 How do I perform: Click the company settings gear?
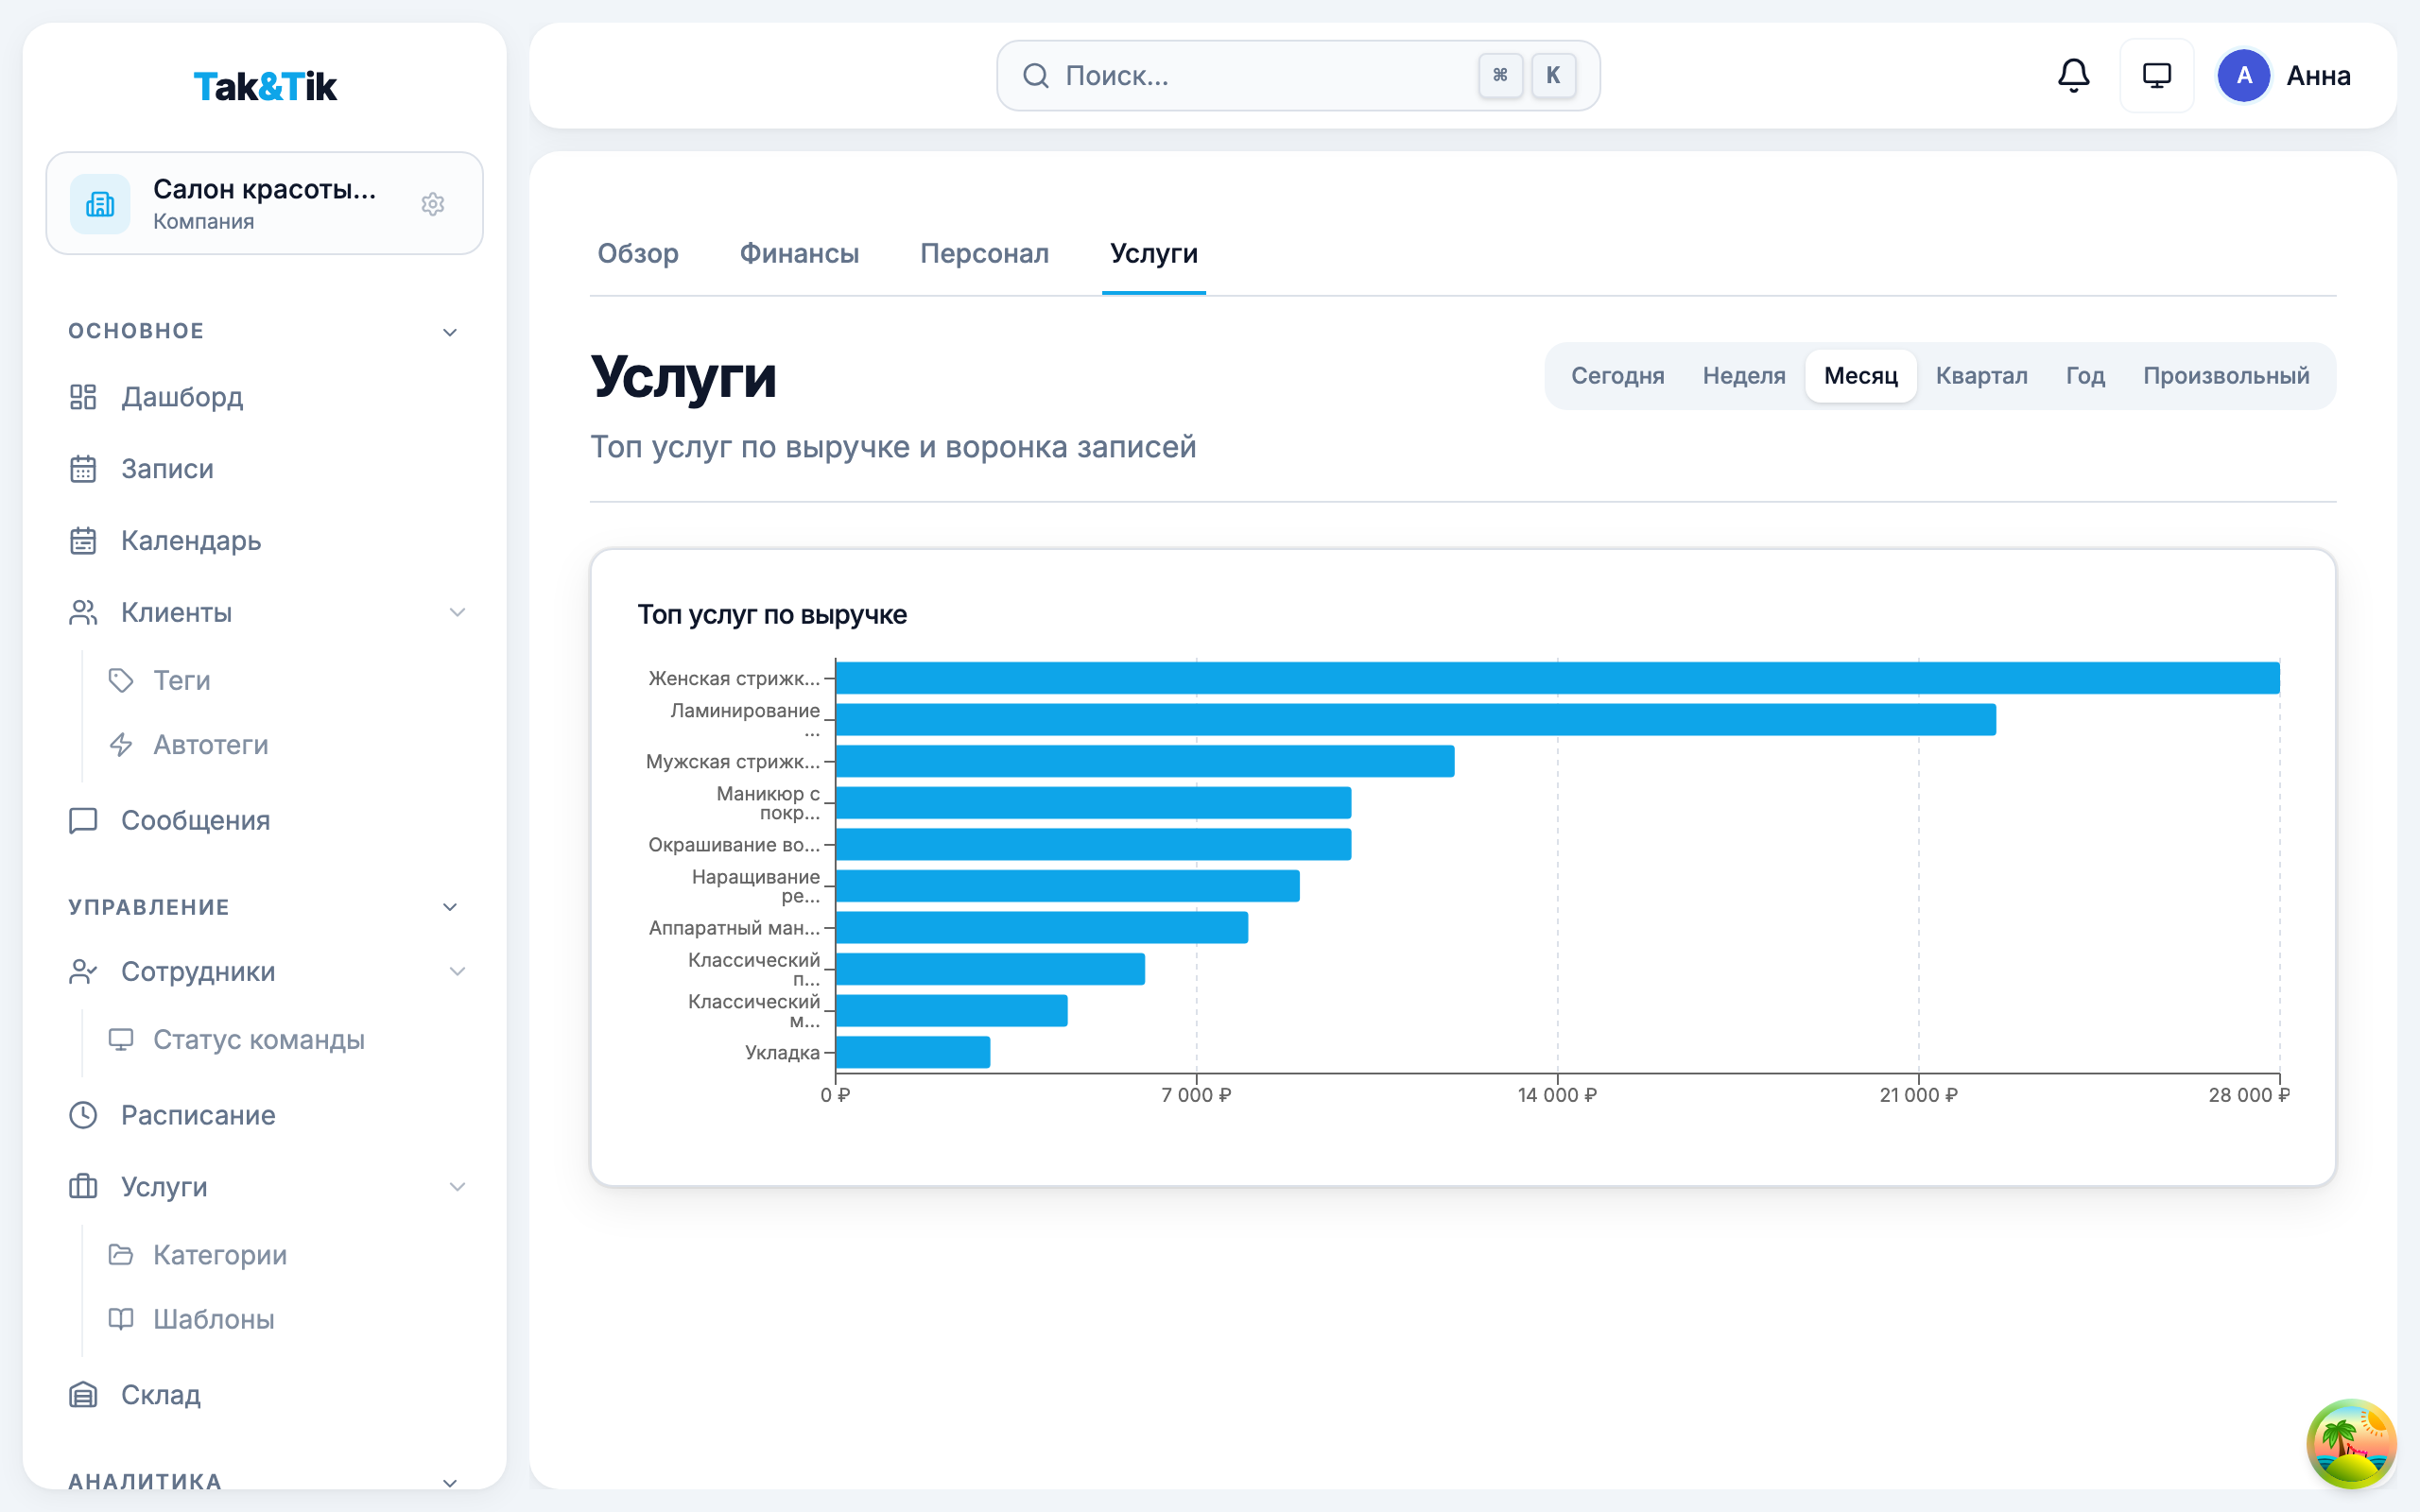tap(433, 204)
